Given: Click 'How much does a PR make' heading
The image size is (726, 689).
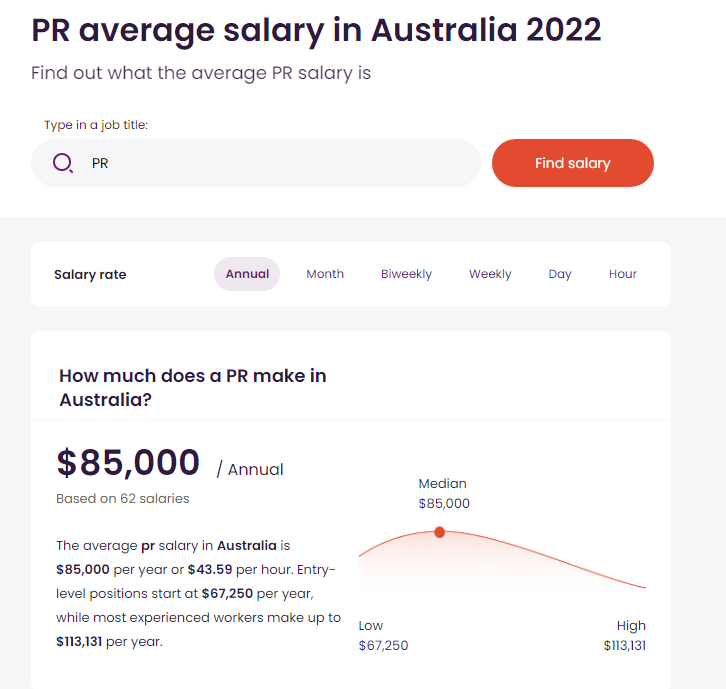Looking at the screenshot, I should pyautogui.click(x=192, y=387).
